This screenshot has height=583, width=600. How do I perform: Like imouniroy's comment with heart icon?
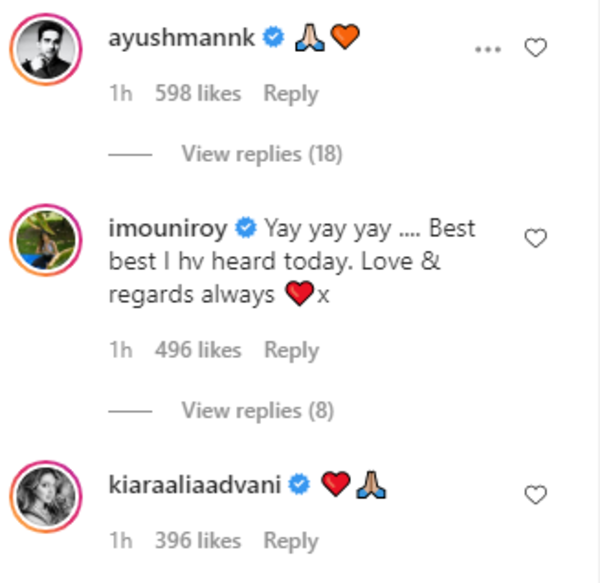(535, 238)
